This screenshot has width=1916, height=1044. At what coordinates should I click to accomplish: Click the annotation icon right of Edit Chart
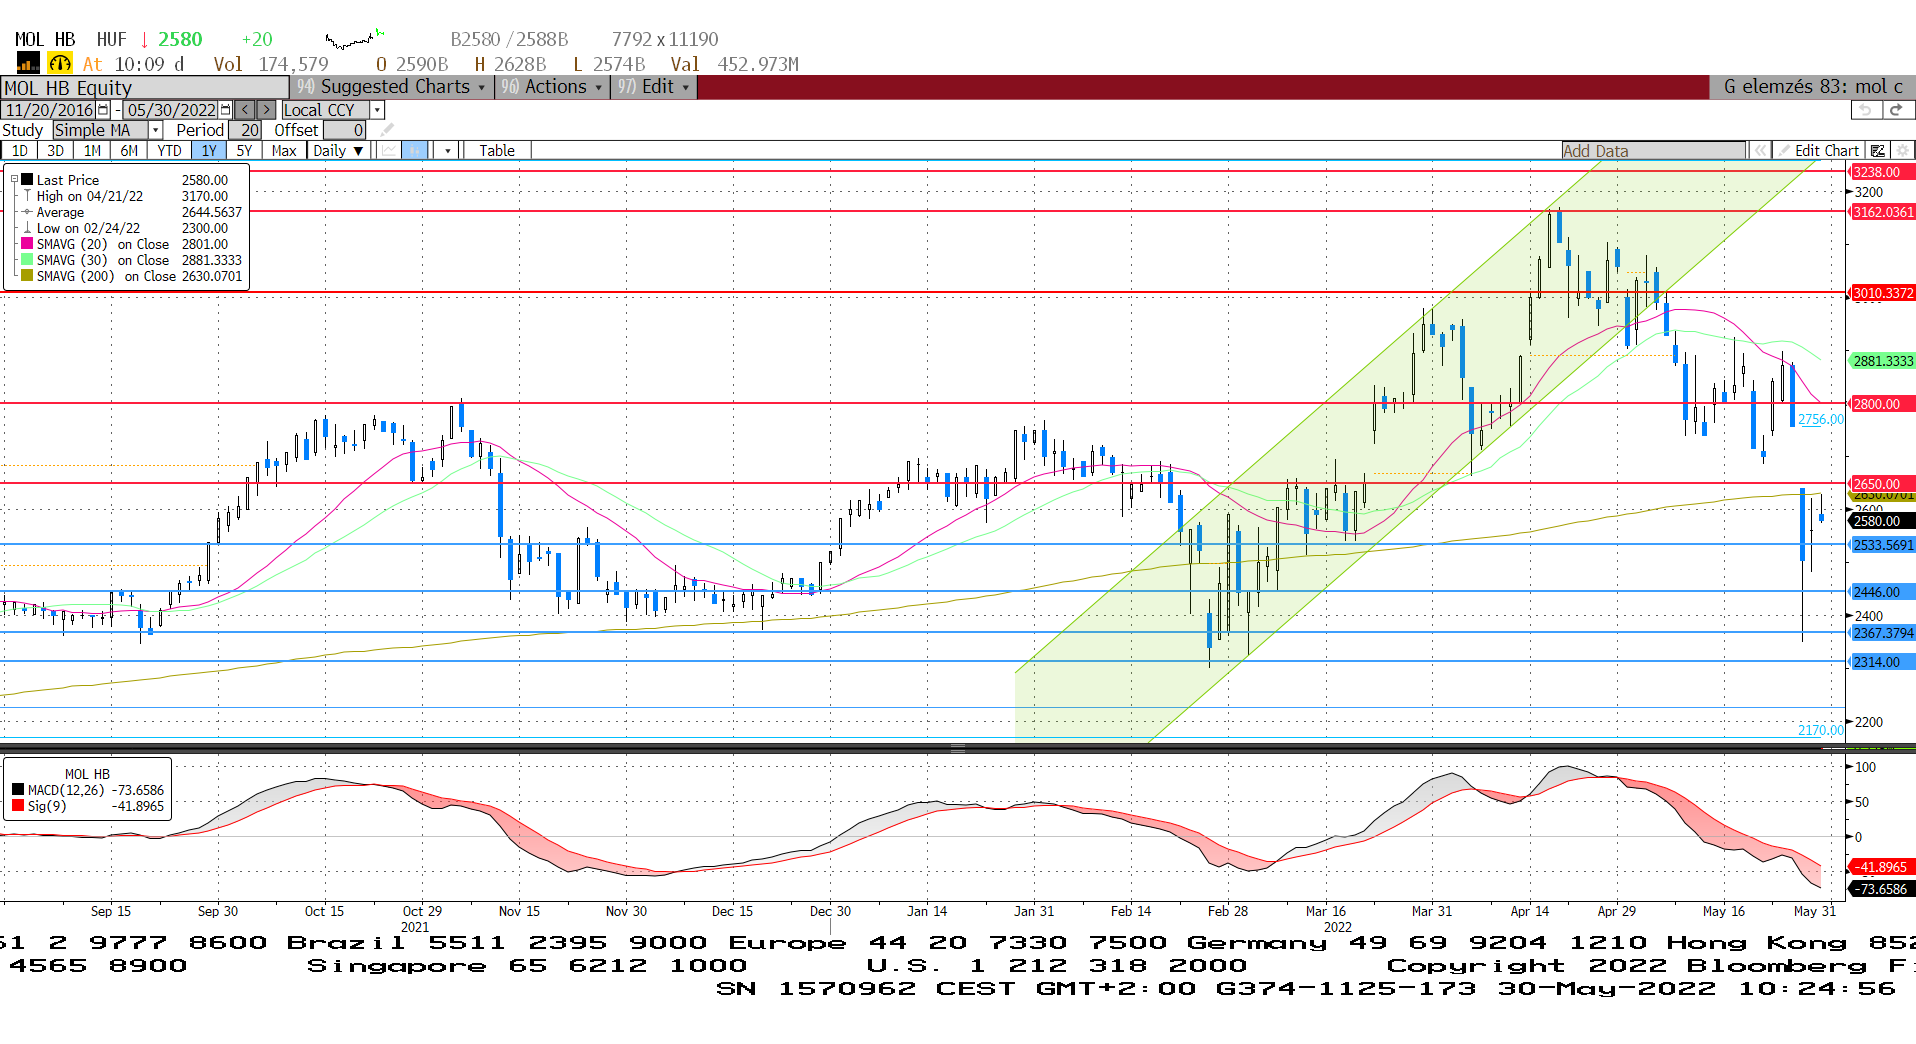pos(1878,151)
